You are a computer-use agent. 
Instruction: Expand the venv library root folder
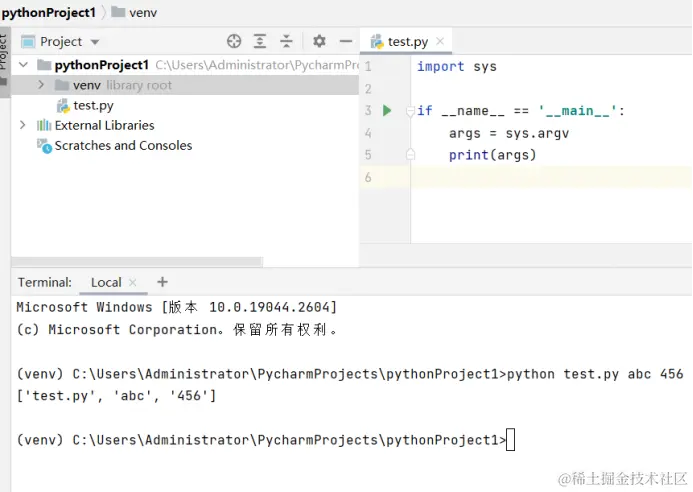tap(41, 84)
